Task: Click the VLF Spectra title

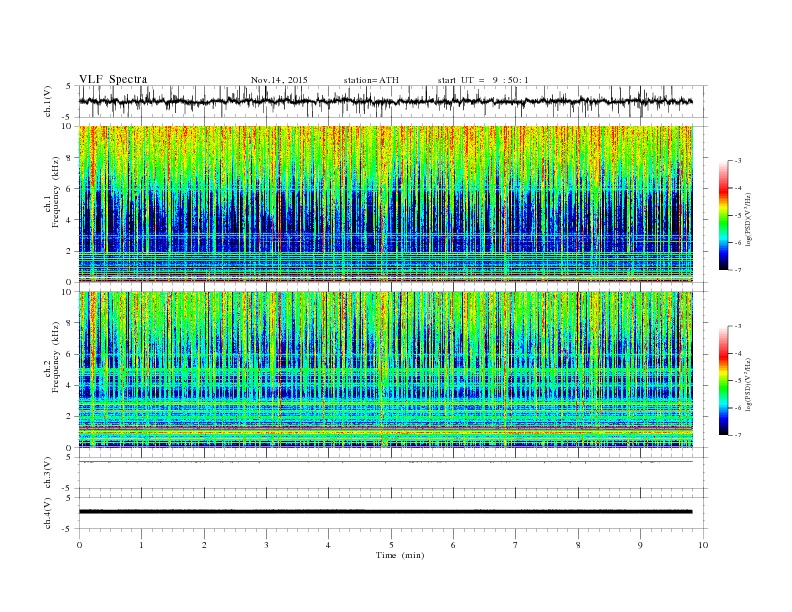Action: 113,79
